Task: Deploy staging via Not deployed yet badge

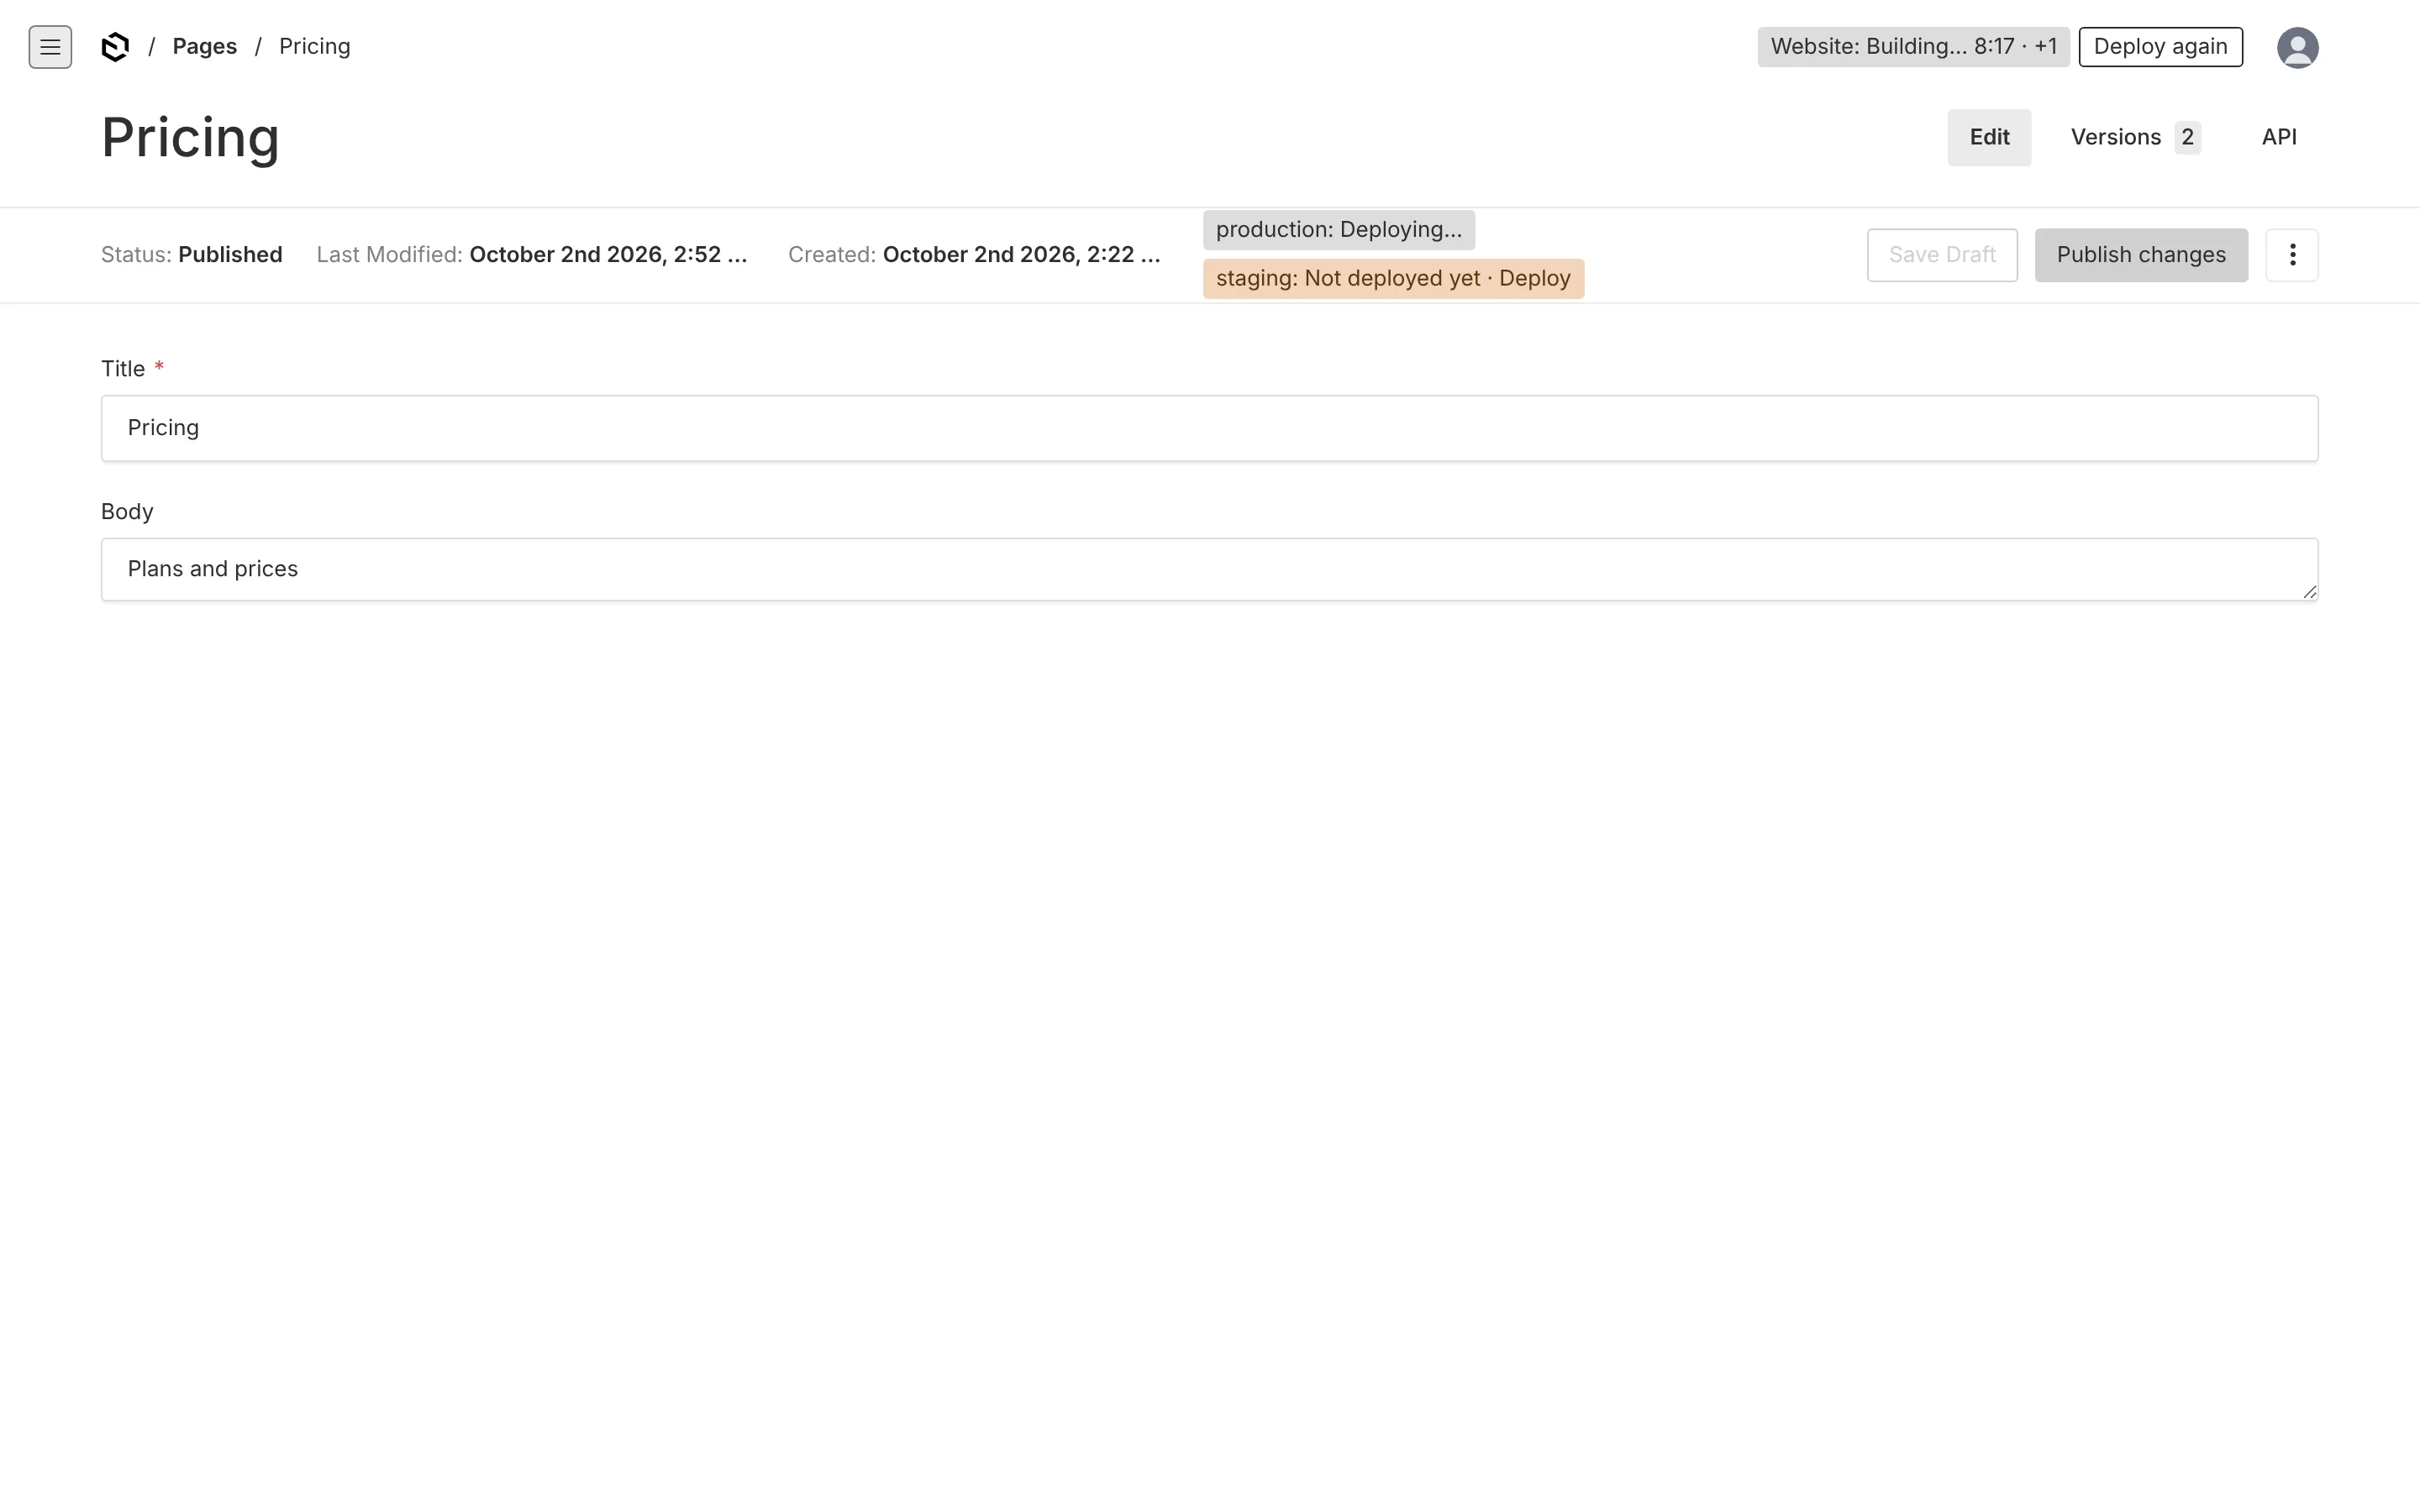Action: [x=1392, y=279]
